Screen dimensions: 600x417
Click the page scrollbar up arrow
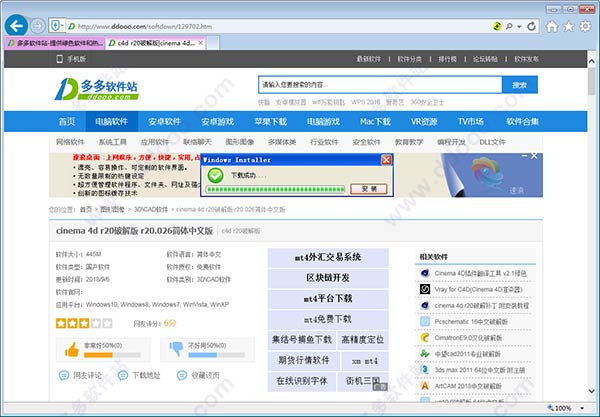point(592,61)
